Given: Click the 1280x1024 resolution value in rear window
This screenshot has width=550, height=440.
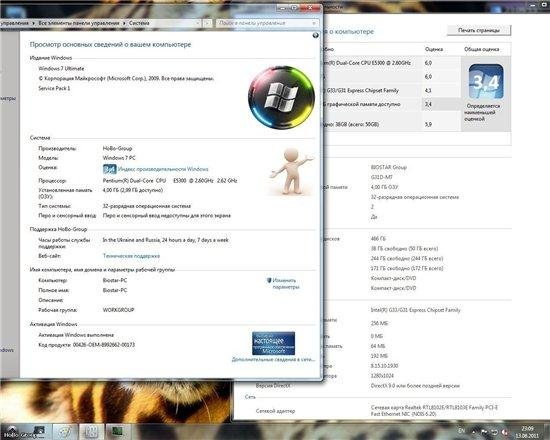Looking at the screenshot, I should [x=381, y=376].
